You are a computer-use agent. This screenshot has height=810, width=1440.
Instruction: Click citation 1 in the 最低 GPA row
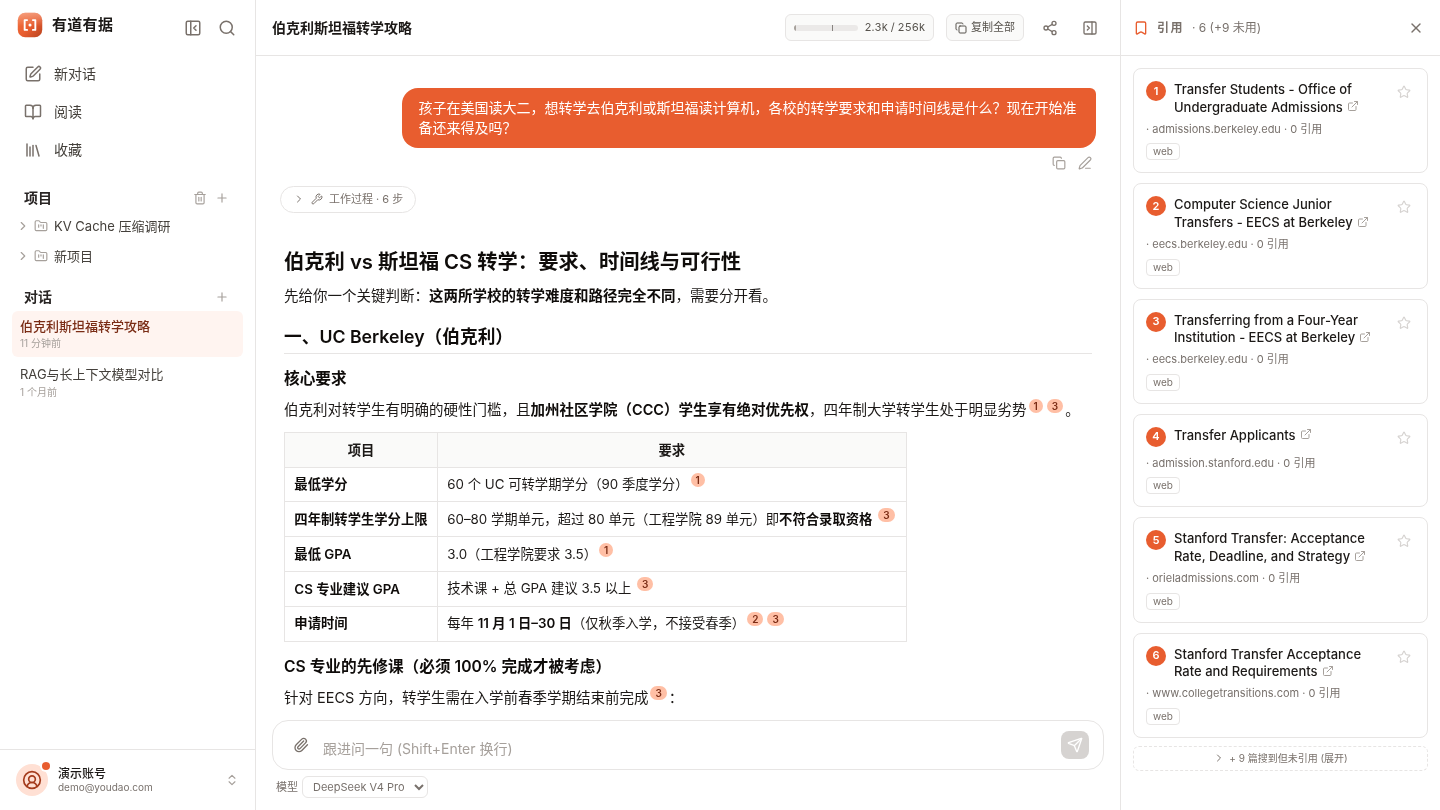[606, 550]
